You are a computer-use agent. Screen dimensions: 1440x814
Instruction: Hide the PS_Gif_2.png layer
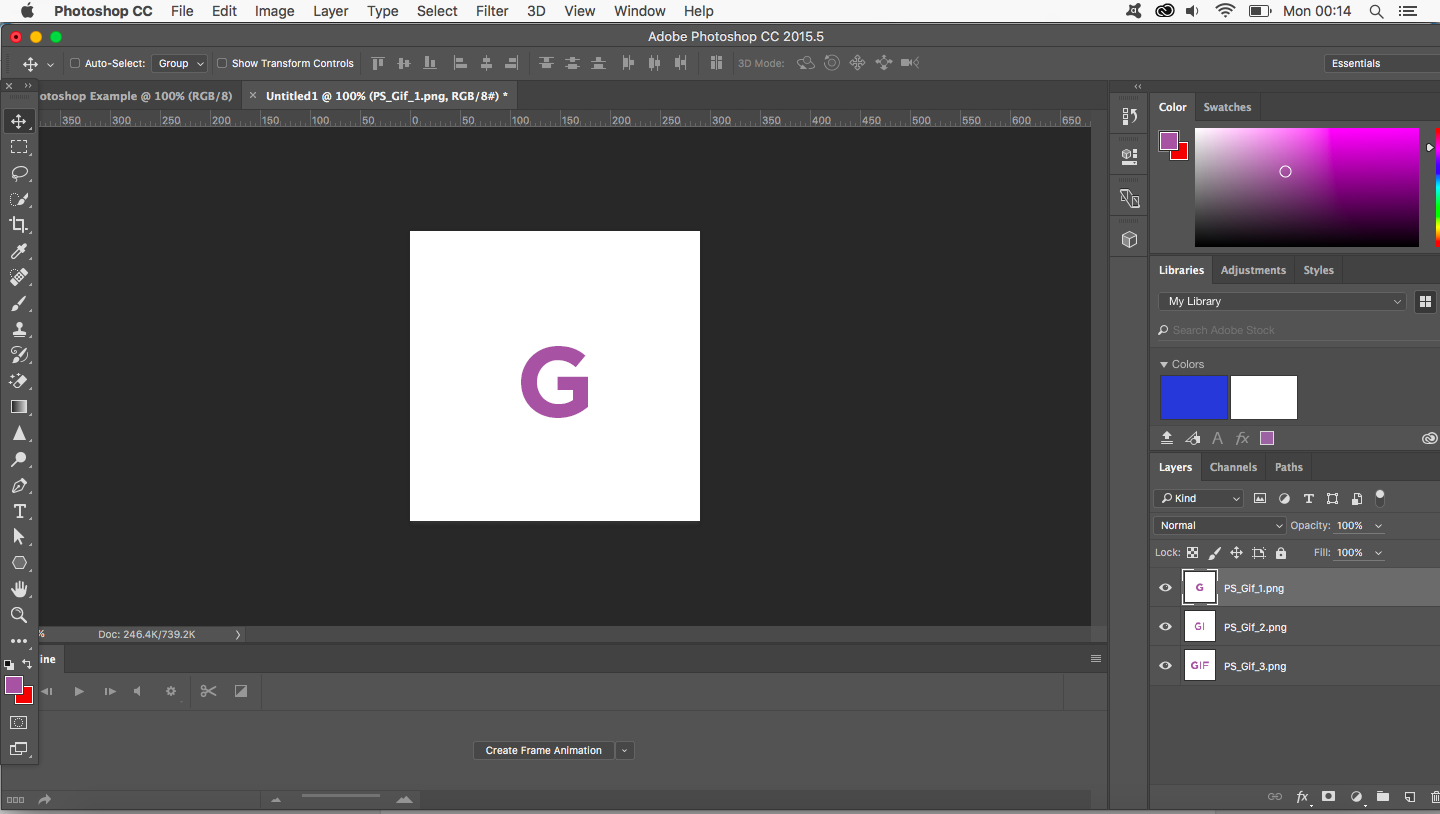point(1165,627)
